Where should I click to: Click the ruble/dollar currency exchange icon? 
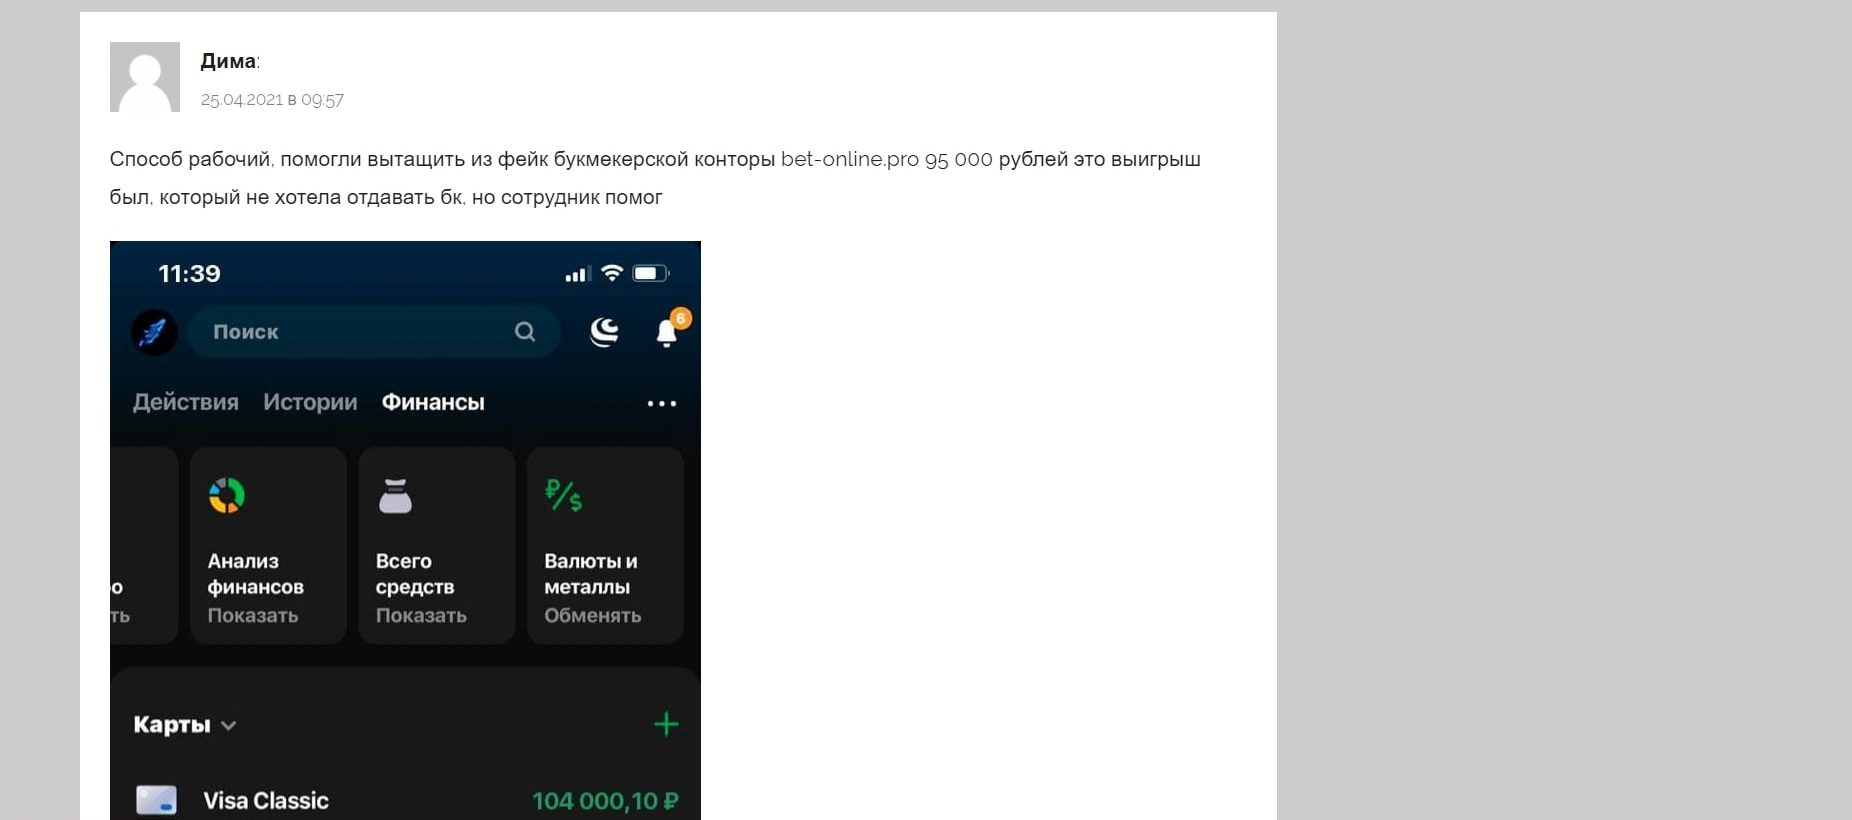pos(564,495)
